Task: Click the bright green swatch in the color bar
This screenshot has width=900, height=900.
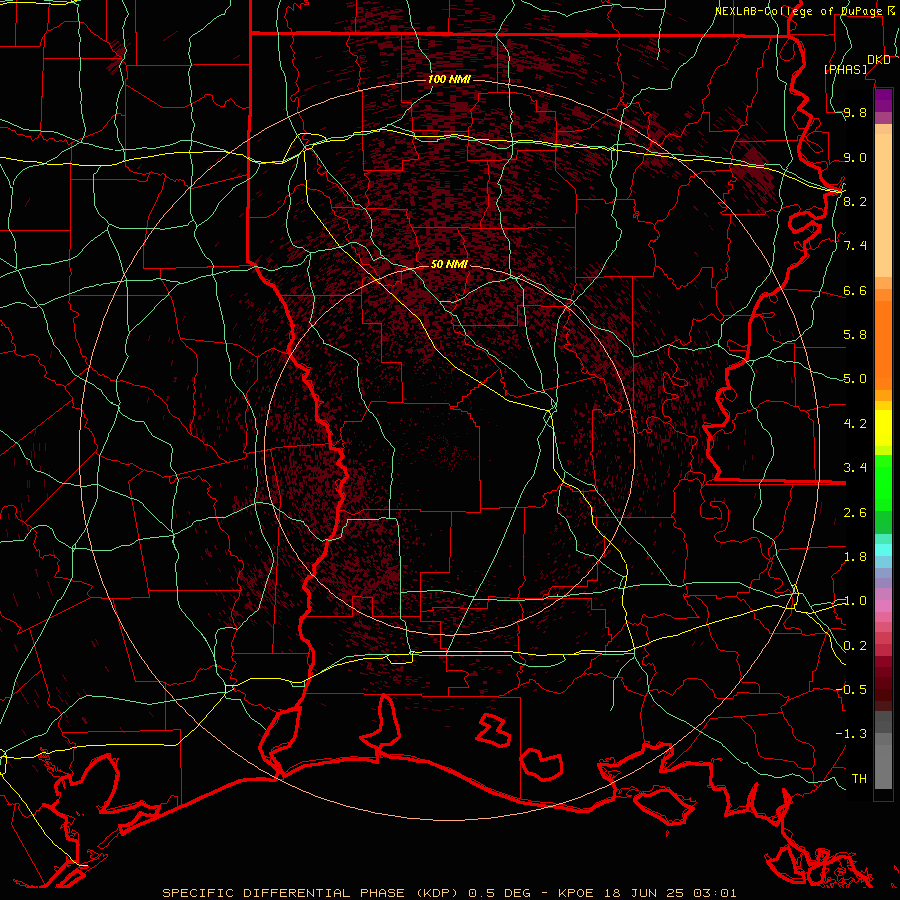Action: 883,482
